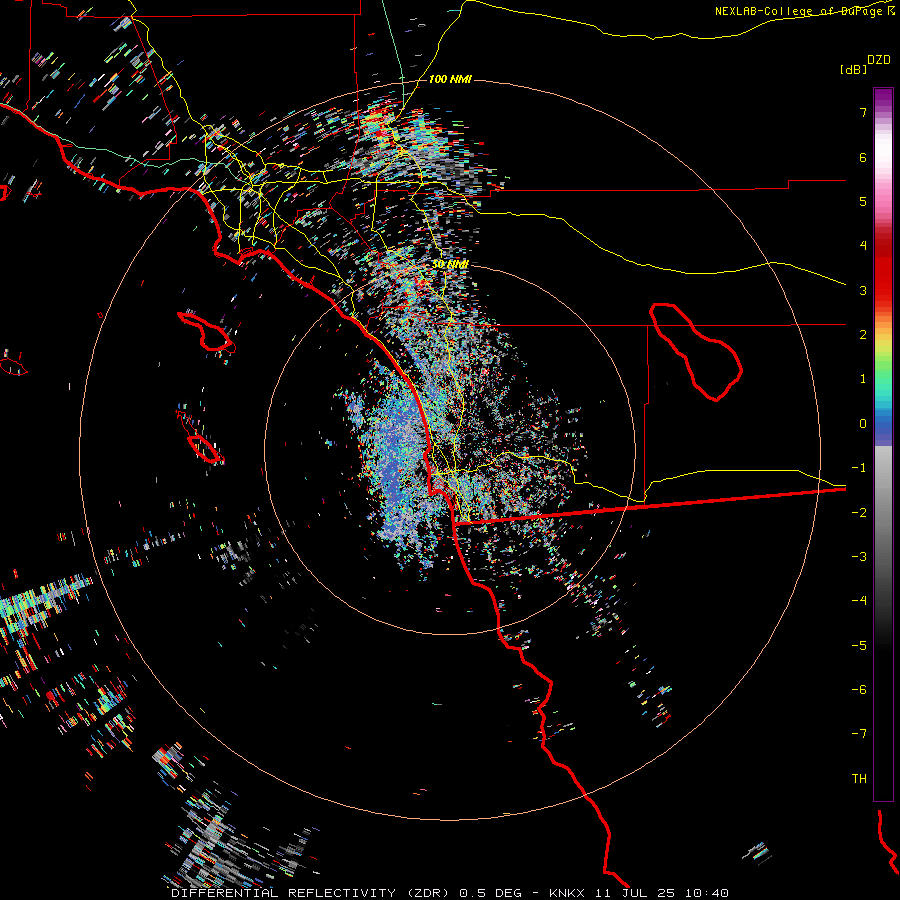Click the scale value -4 on legend
900x900 pixels.
tap(859, 601)
